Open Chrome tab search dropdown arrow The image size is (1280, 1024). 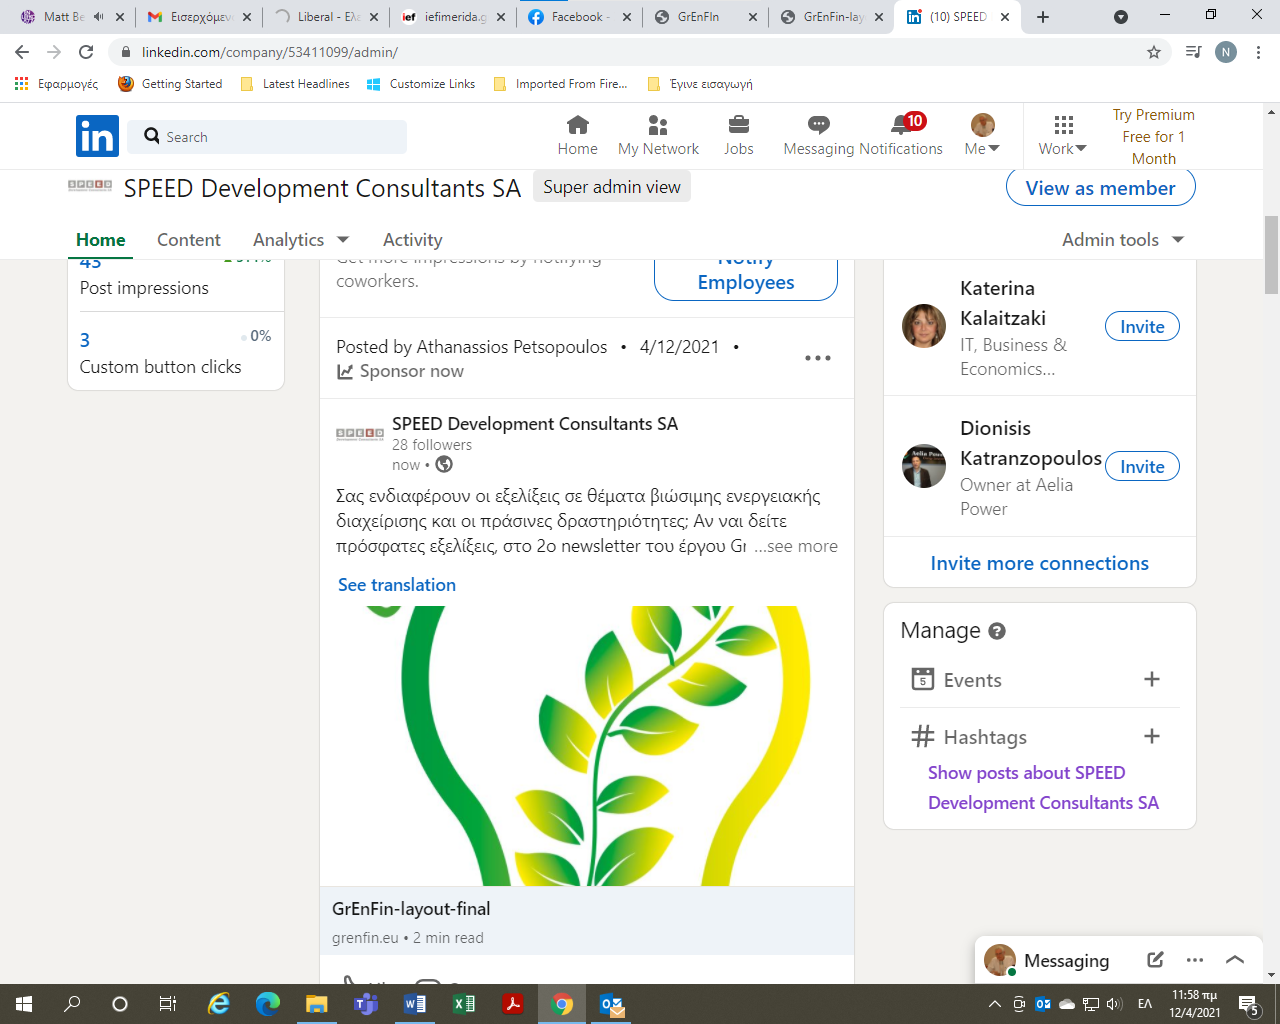click(1121, 17)
